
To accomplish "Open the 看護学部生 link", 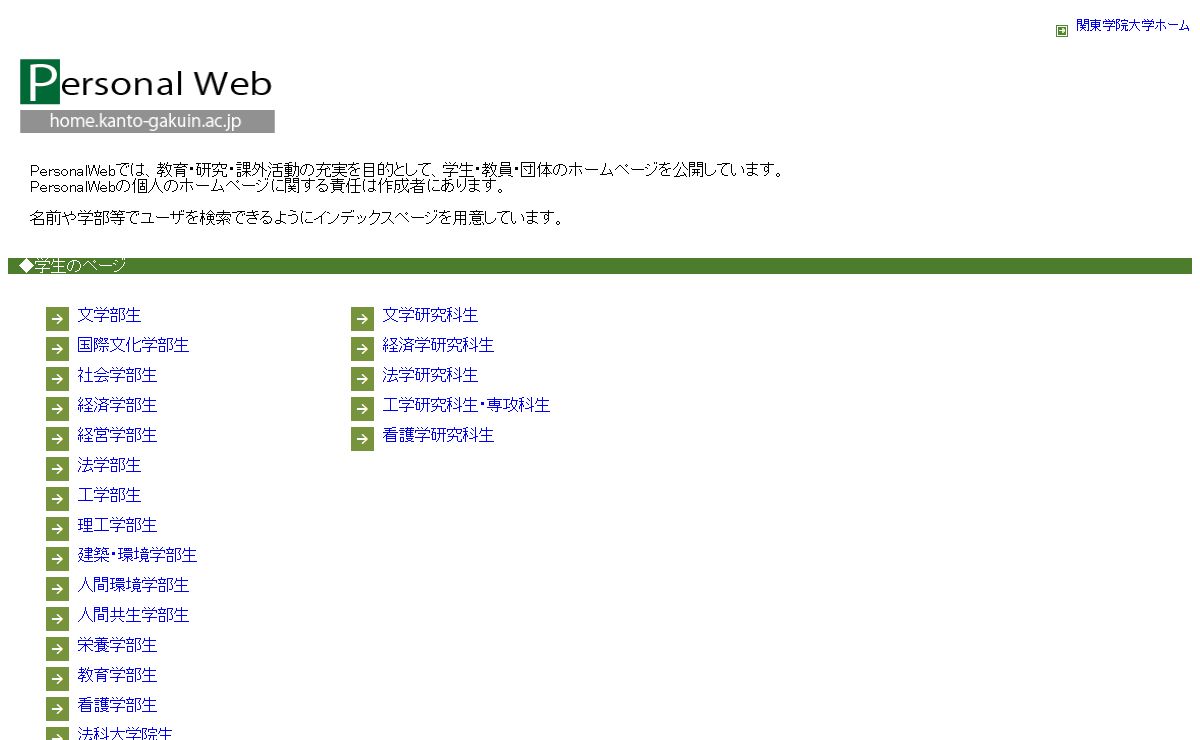I will pyautogui.click(x=117, y=705).
